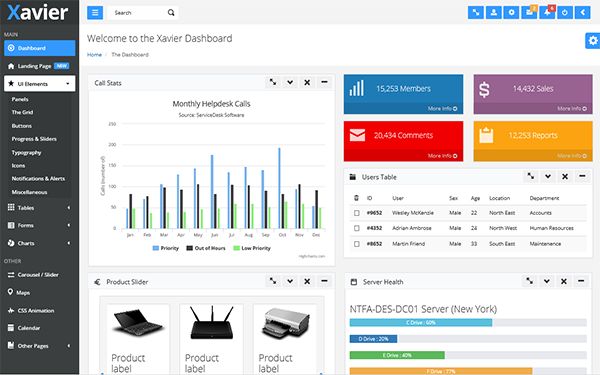
Task: Open the user profile icon in top bar
Action: tap(494, 12)
